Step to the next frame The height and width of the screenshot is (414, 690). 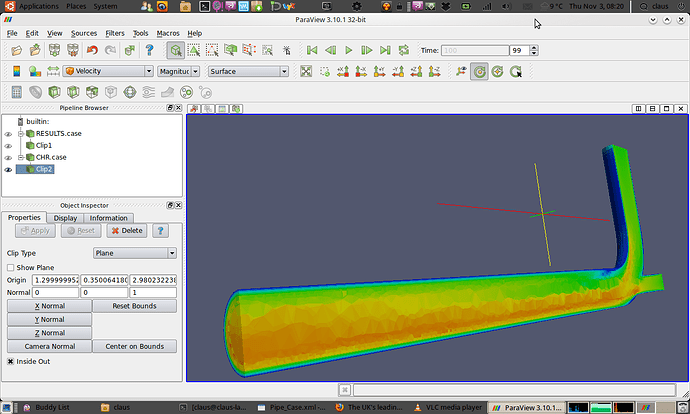pyautogui.click(x=367, y=50)
